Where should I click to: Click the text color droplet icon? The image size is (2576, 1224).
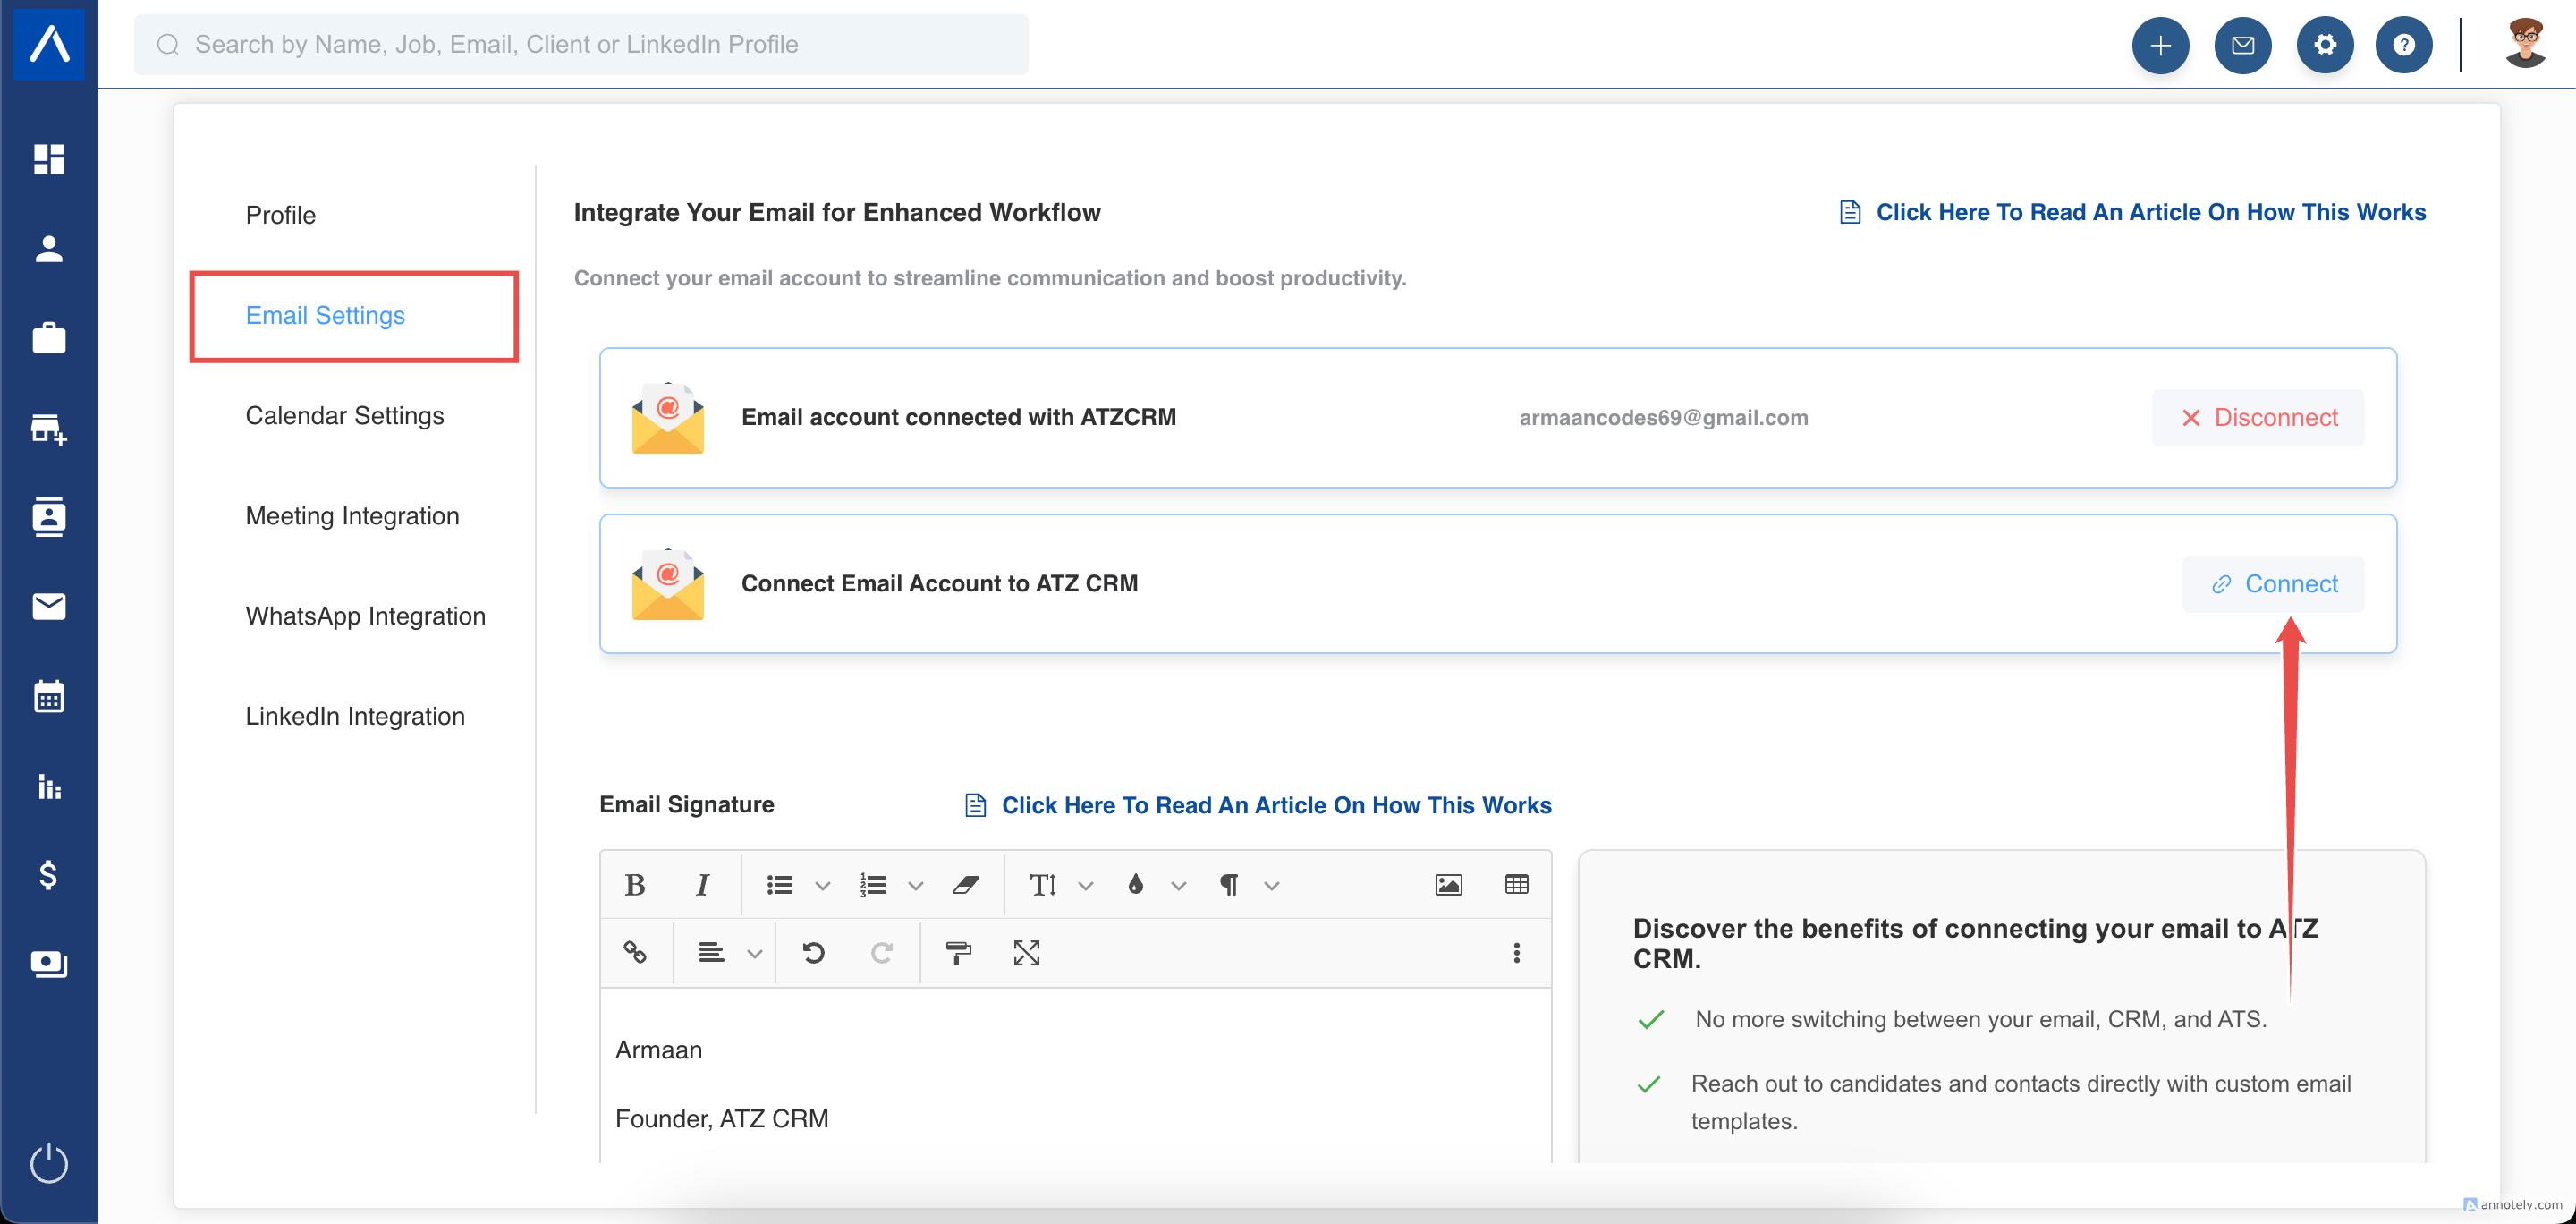click(1136, 885)
